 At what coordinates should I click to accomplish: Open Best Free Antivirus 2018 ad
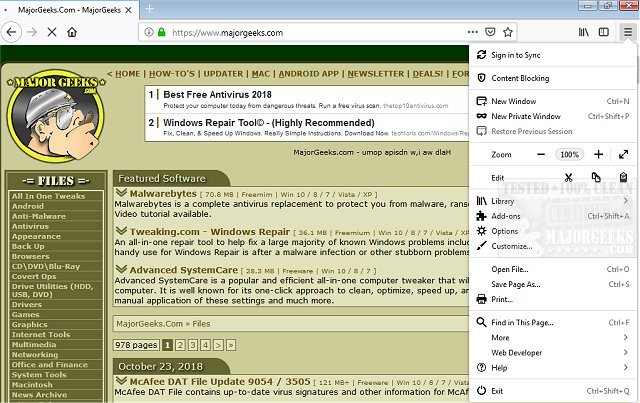[x=217, y=95]
